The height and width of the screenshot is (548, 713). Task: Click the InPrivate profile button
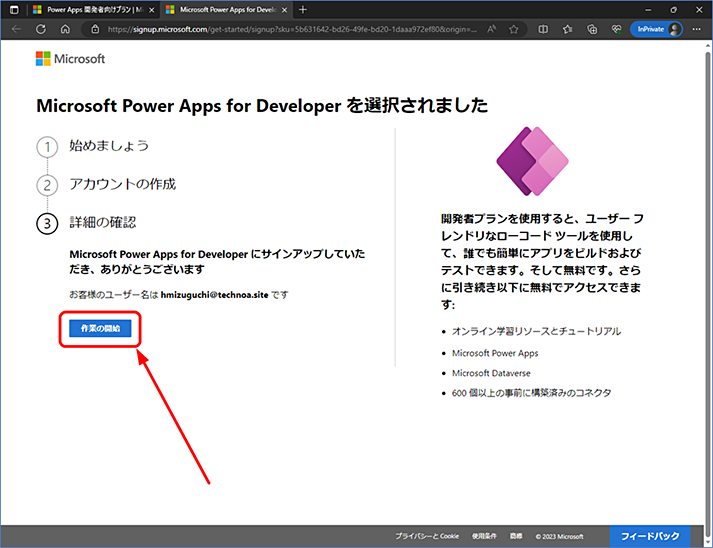click(656, 29)
